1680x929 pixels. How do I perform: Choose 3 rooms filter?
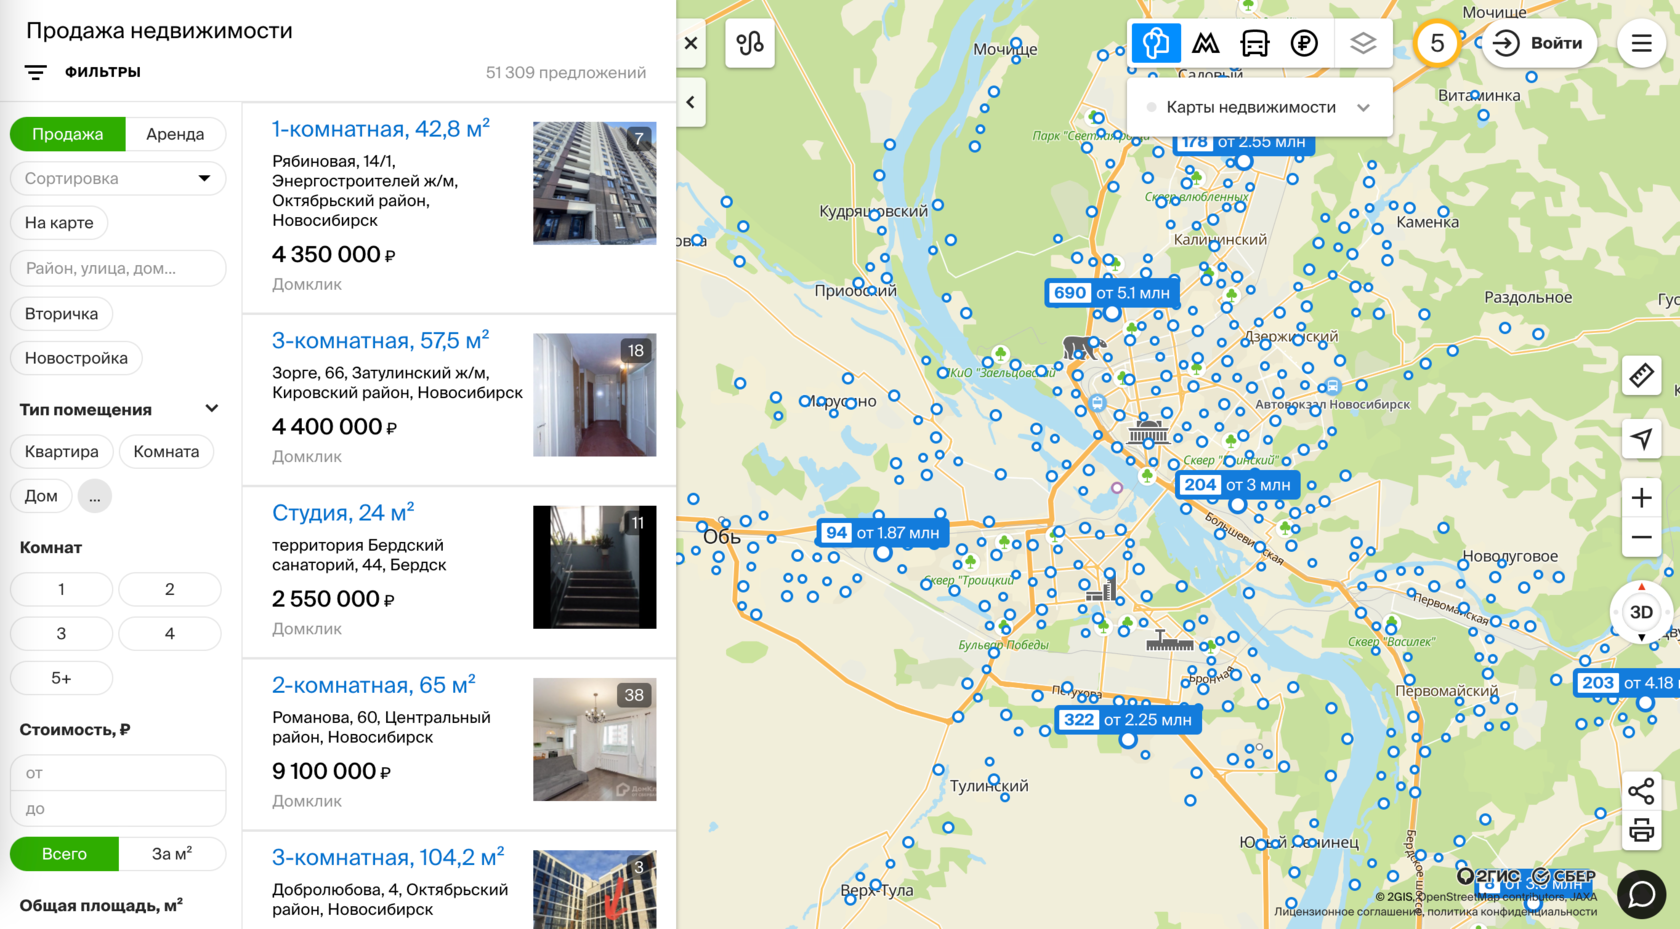(61, 634)
